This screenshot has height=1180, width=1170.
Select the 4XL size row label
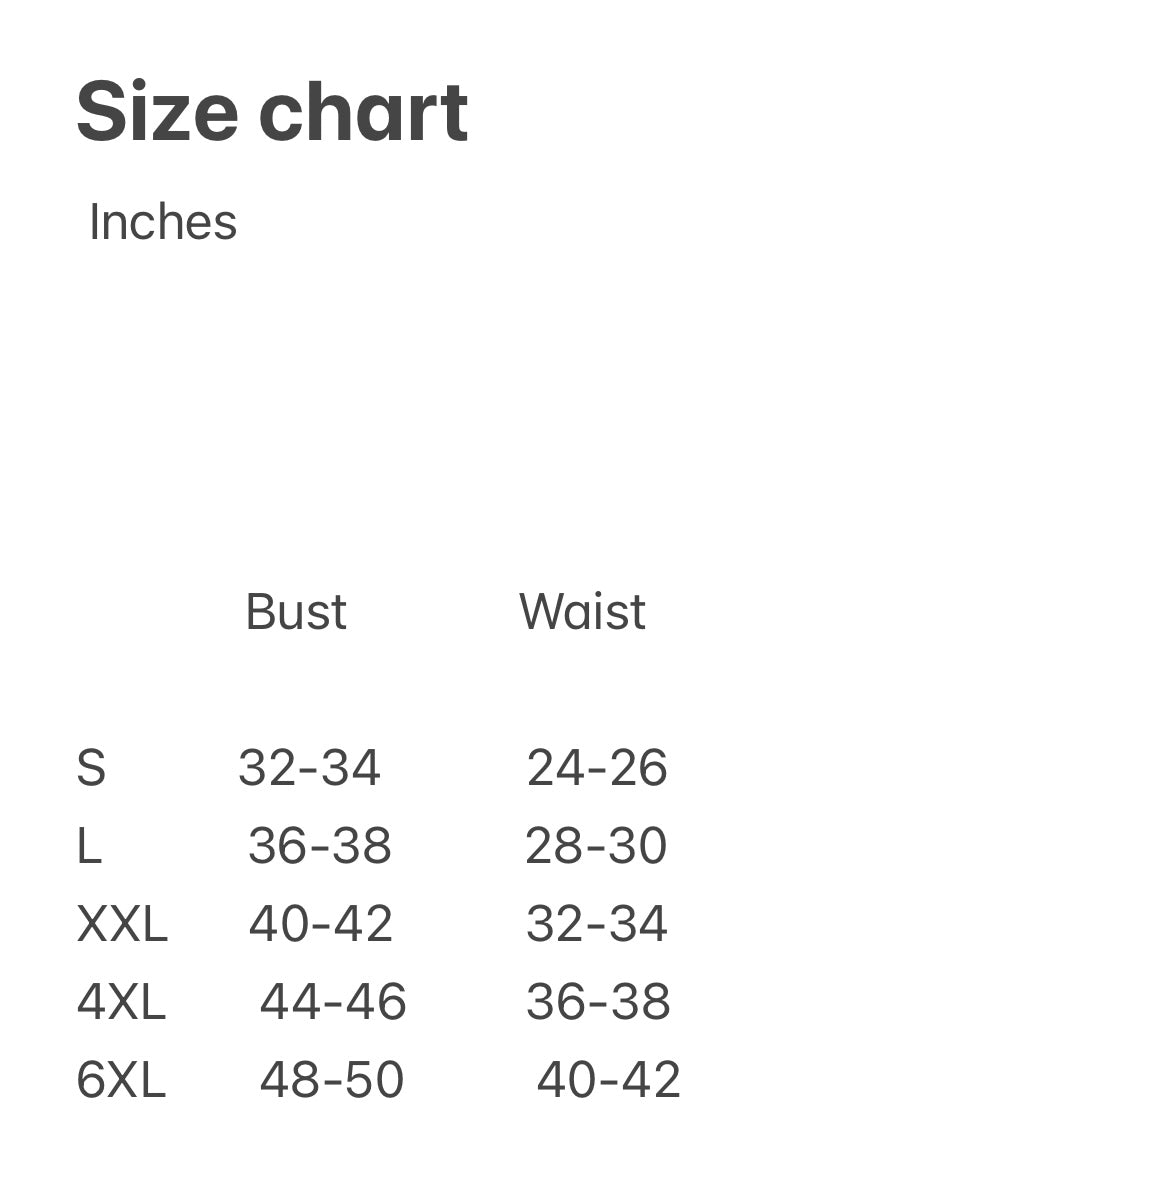click(x=121, y=1001)
